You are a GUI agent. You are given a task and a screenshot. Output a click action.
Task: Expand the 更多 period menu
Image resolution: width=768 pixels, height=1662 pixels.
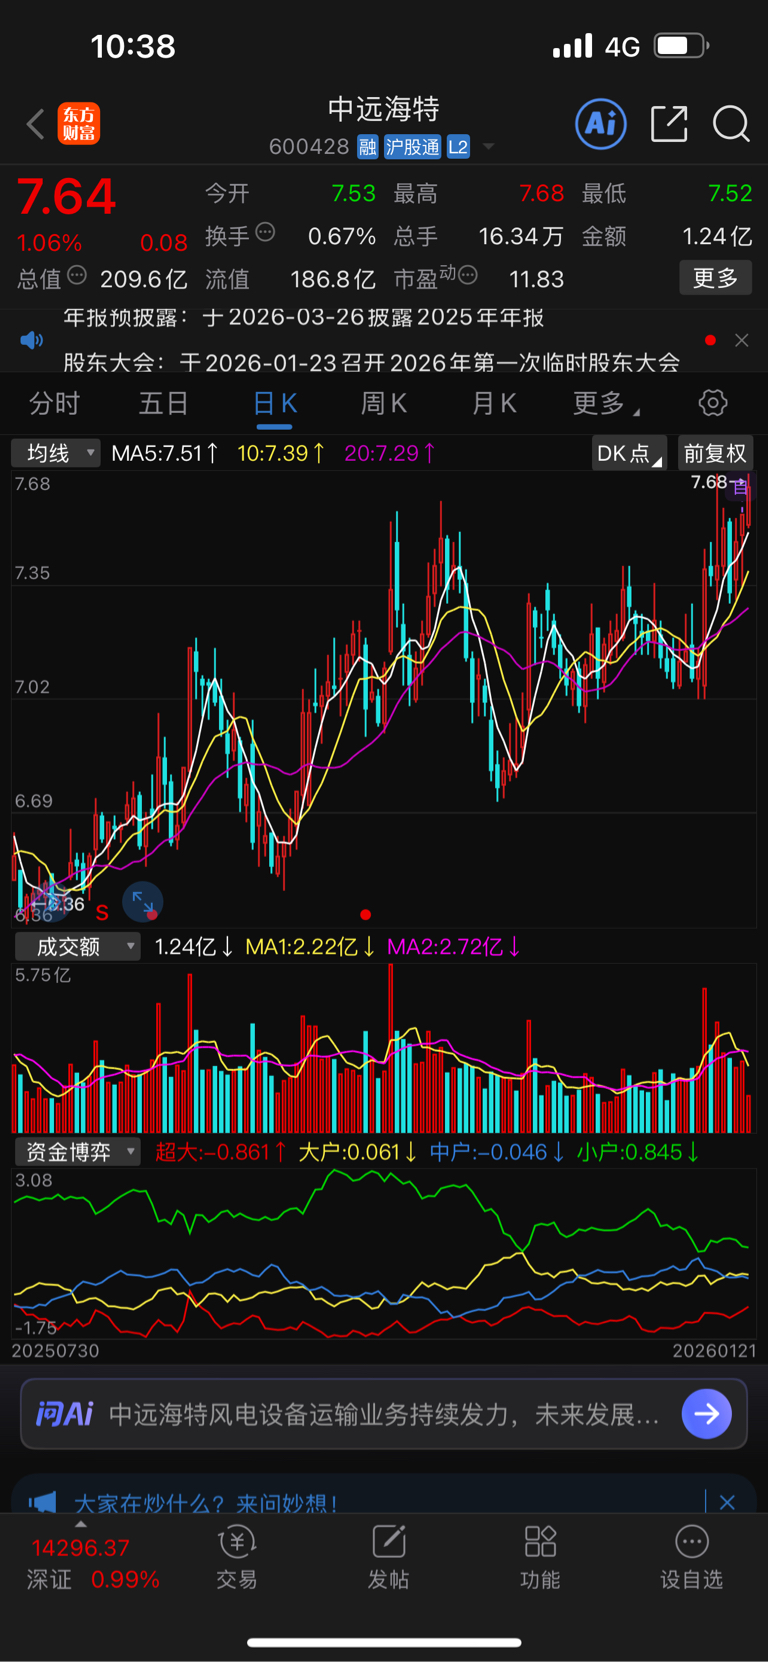(606, 403)
